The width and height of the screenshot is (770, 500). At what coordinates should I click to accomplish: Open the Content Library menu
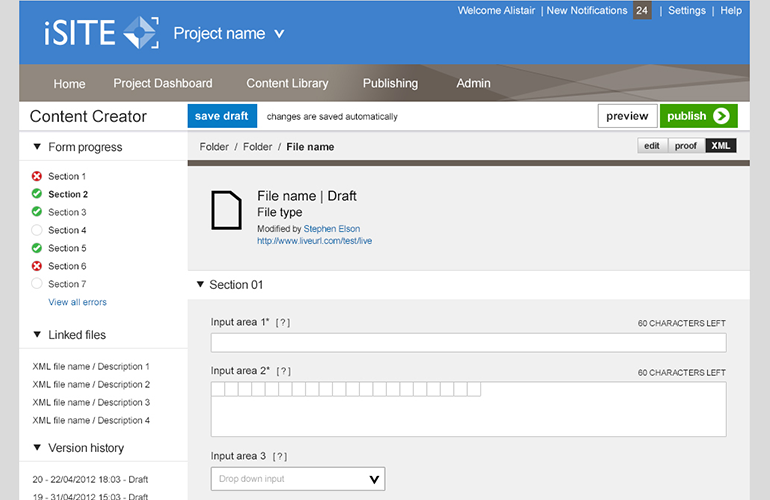[x=287, y=84]
